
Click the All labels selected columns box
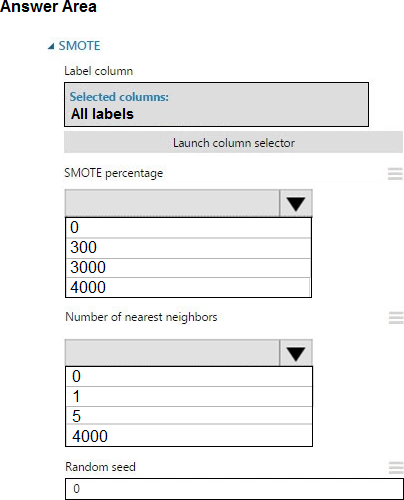(x=216, y=105)
